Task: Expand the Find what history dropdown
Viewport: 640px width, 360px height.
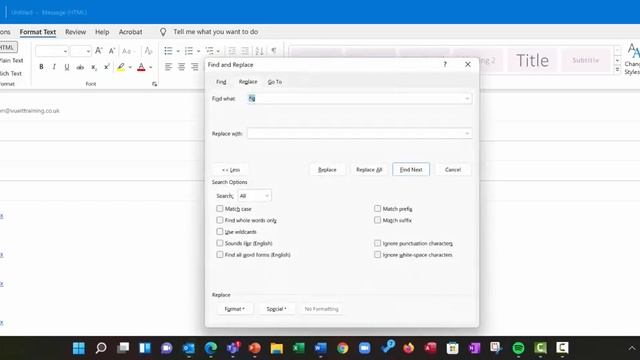Action: (x=467, y=98)
